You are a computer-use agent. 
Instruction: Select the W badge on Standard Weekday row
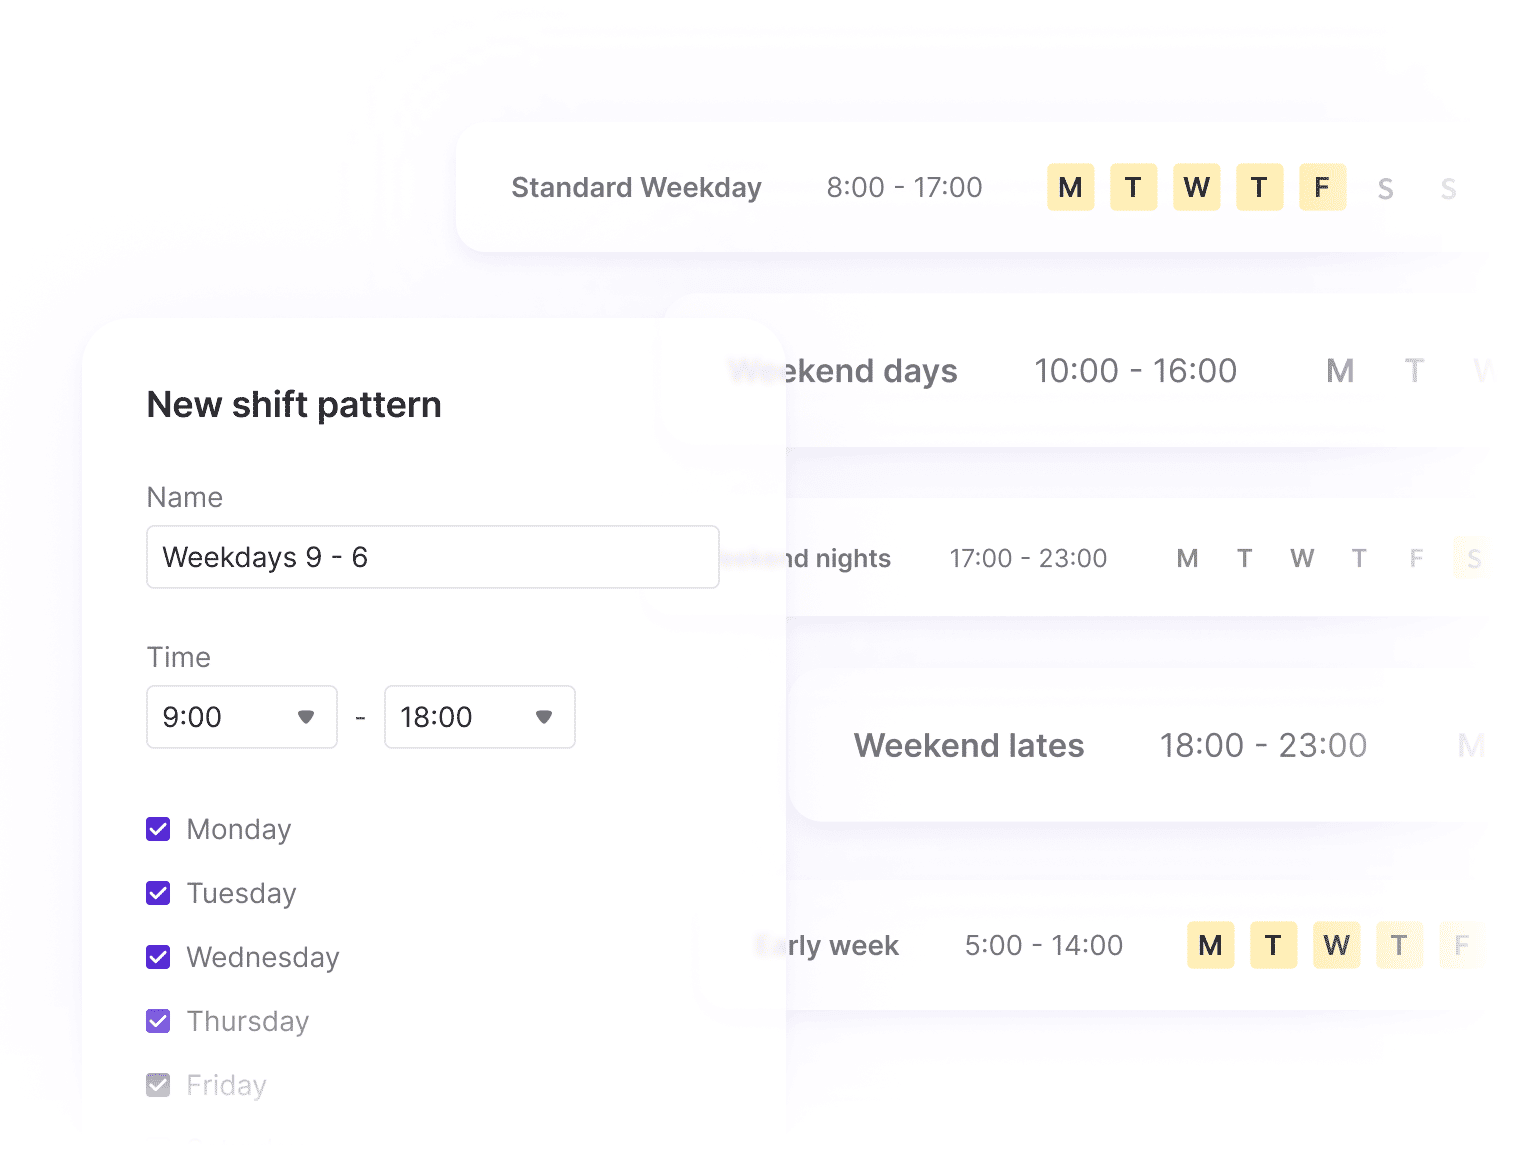[x=1196, y=187]
